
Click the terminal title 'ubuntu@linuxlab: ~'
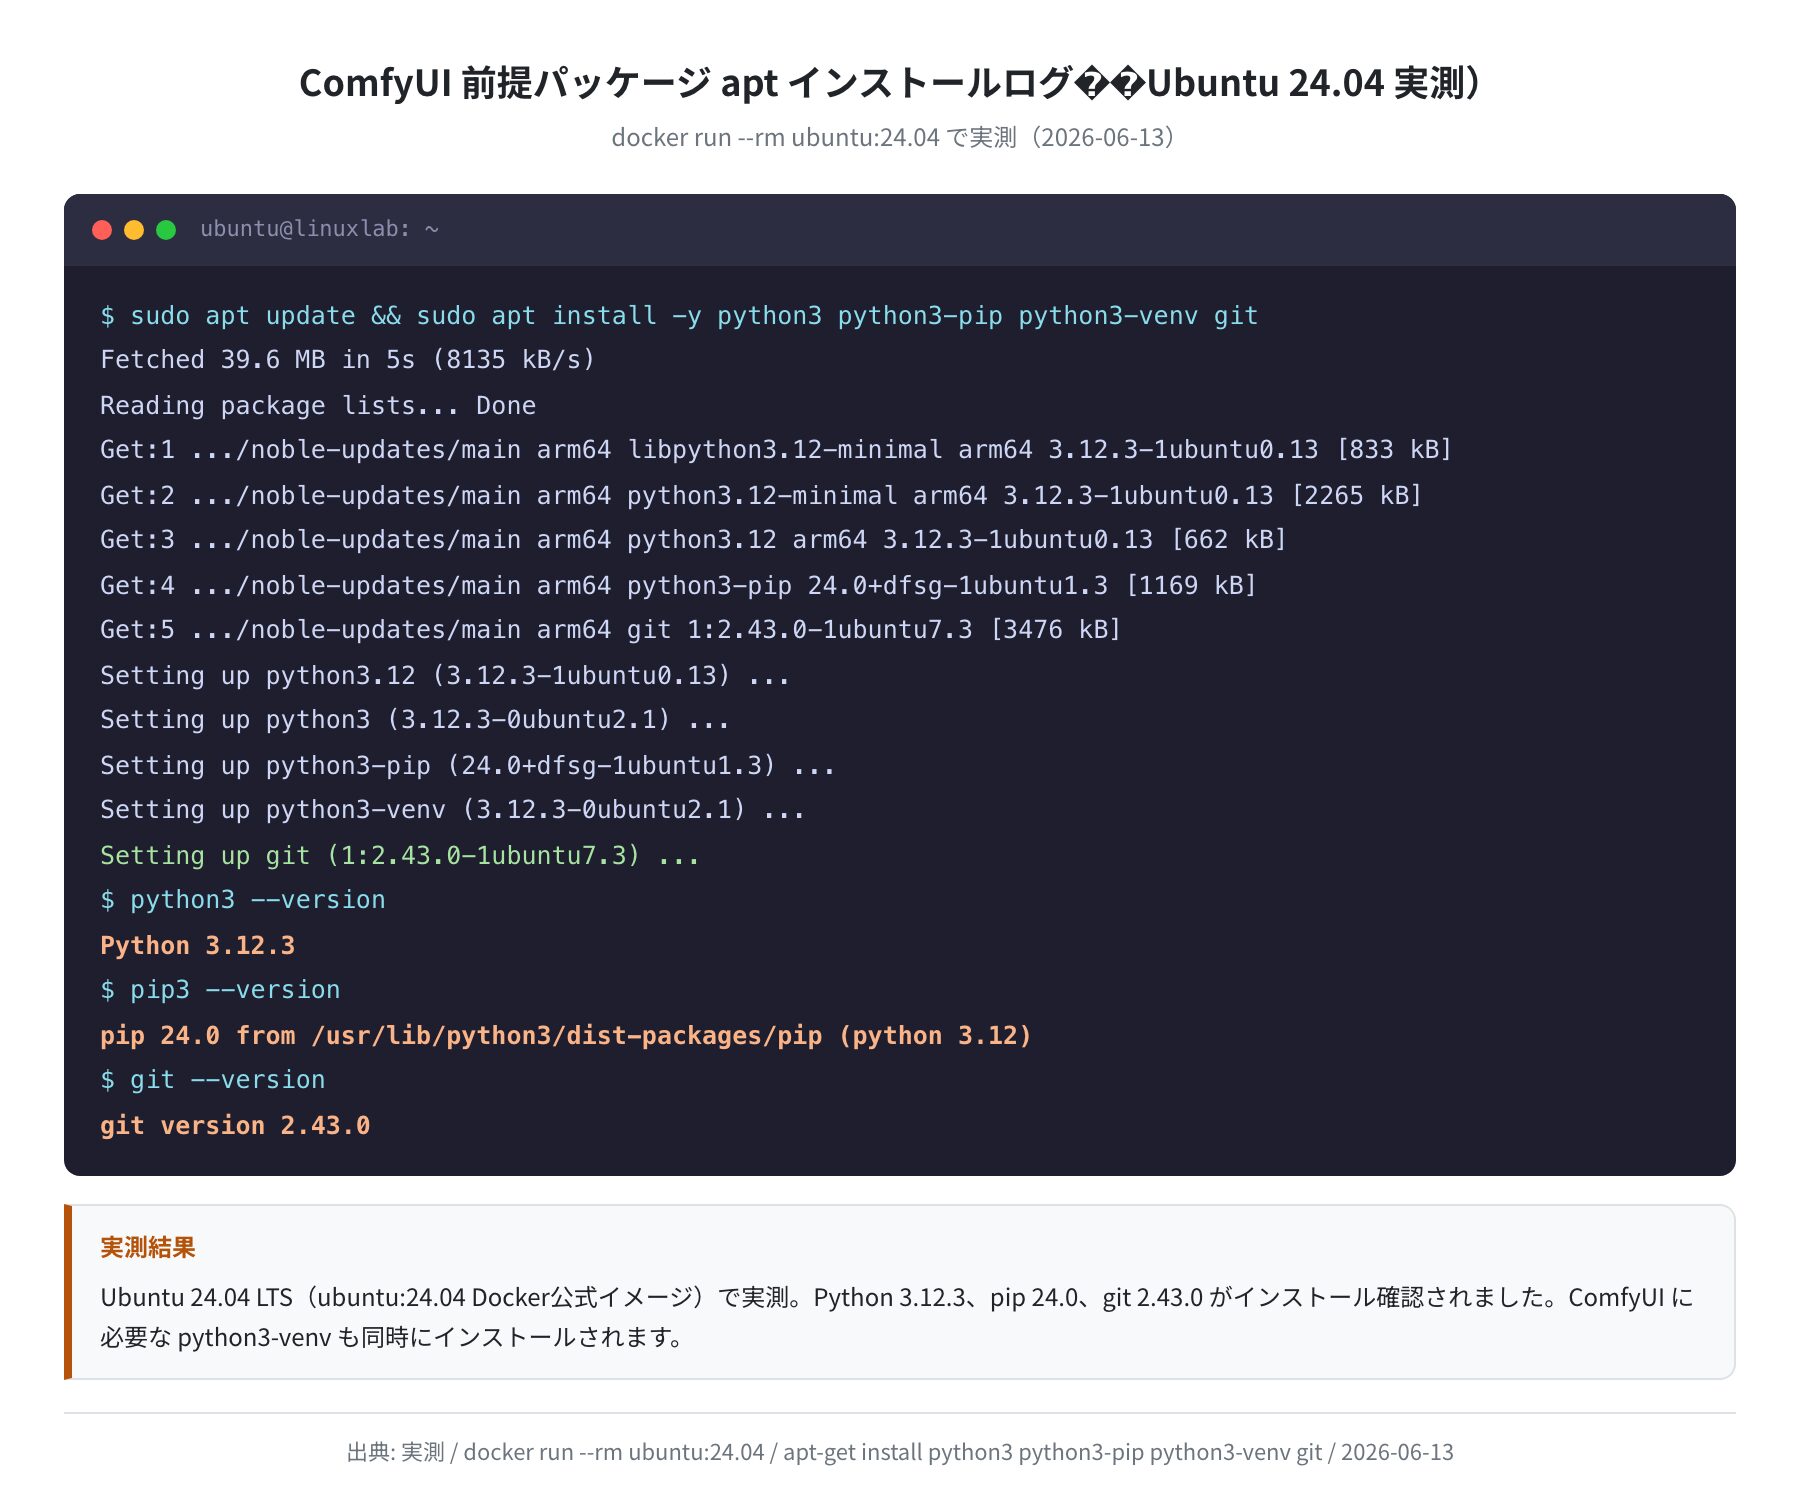coord(319,229)
